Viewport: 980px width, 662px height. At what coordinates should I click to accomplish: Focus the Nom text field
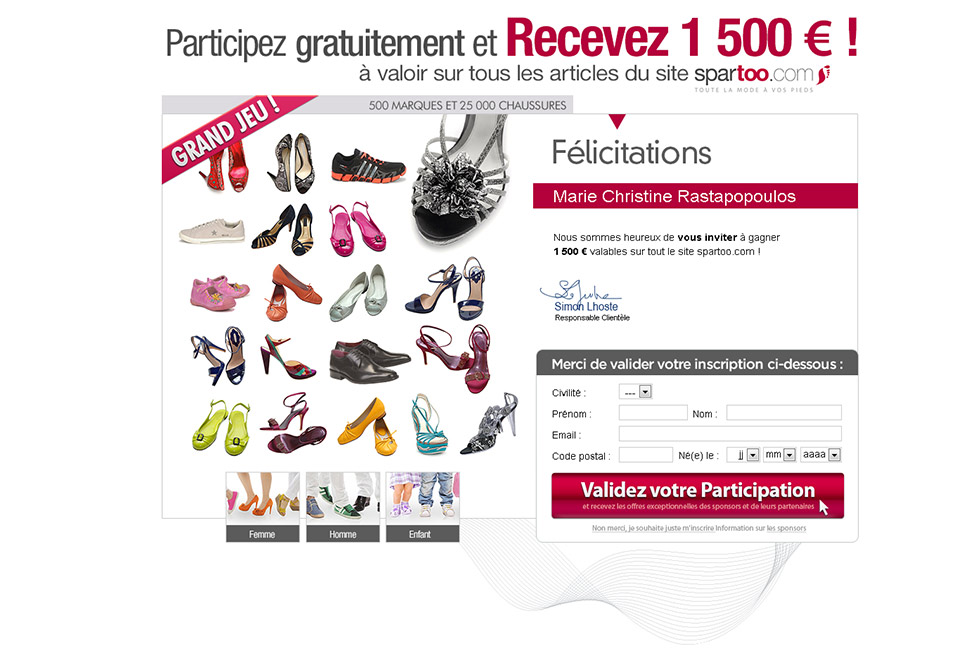(784, 413)
